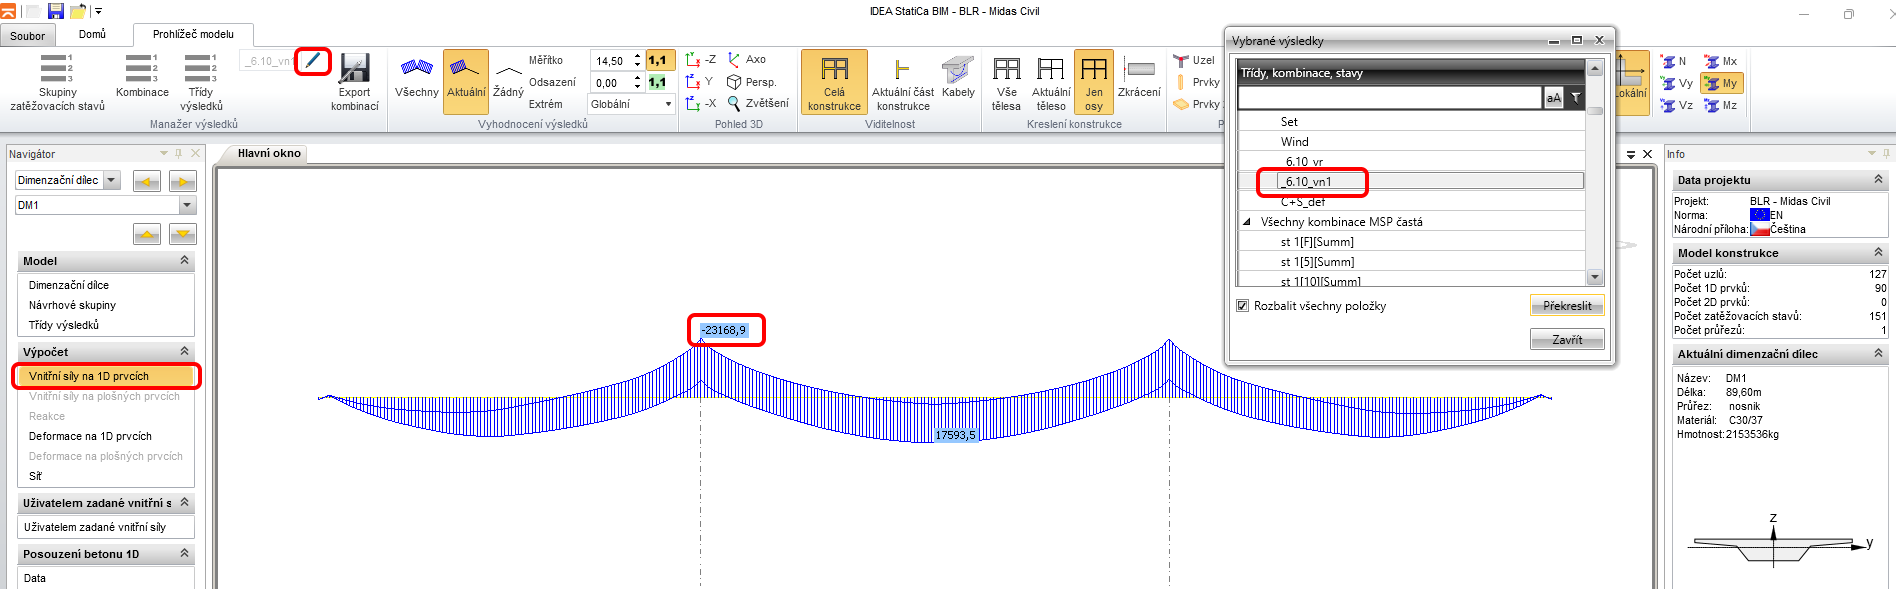This screenshot has width=1896, height=589.
Task: Select Všechny evaluation icon
Action: (x=416, y=77)
